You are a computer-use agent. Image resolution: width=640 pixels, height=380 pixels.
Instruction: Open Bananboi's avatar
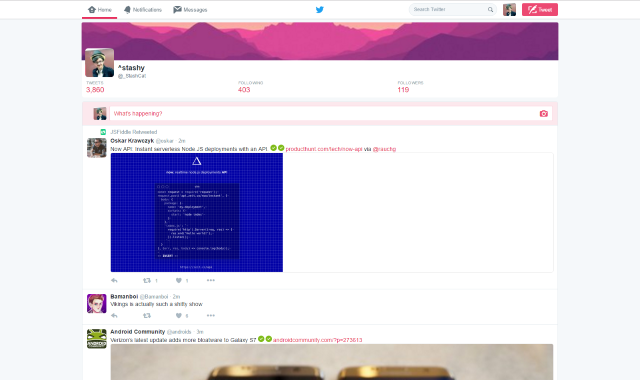tap(97, 304)
